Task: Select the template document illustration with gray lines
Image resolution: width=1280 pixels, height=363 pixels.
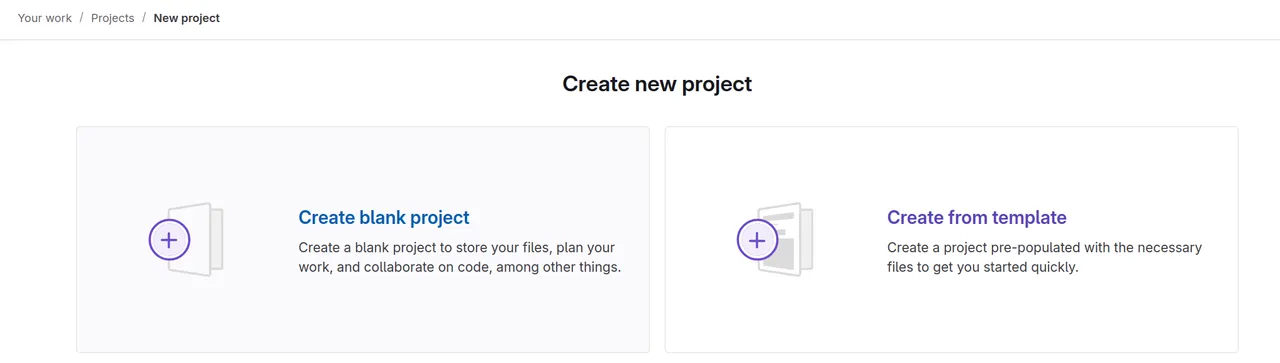Action: (791, 240)
